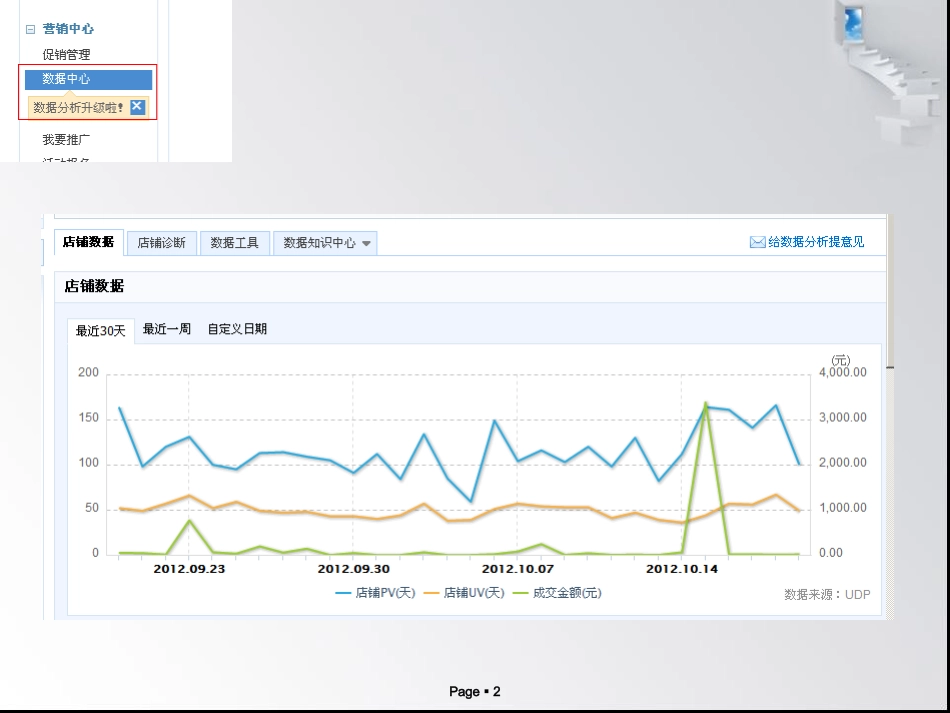Screen dimensions: 950x713
Task: Click the green 成交金额 peak on the chart
Action: click(x=706, y=404)
